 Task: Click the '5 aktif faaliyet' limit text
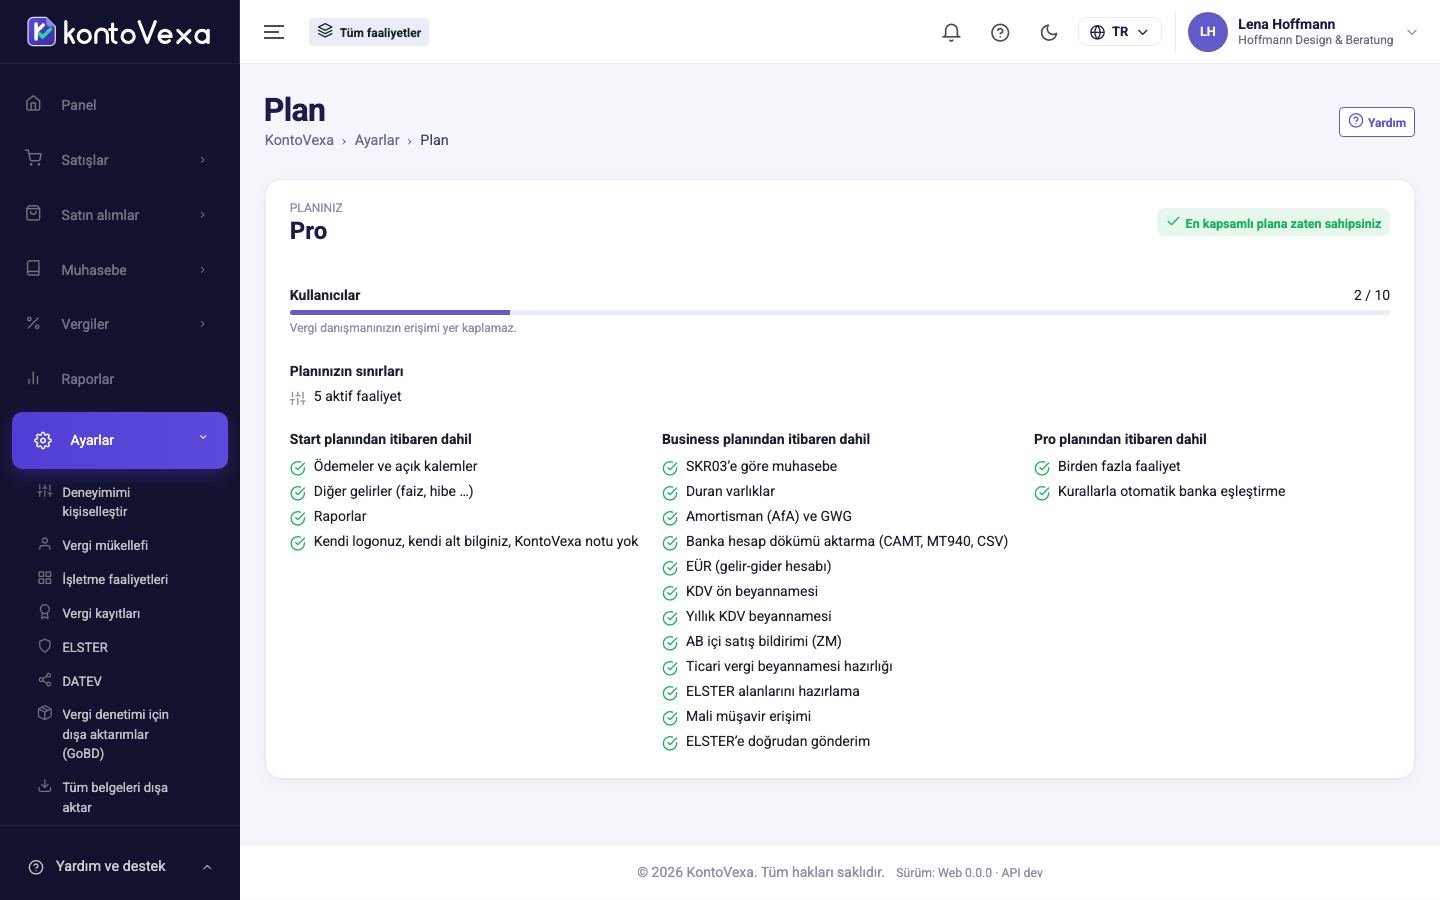click(357, 396)
